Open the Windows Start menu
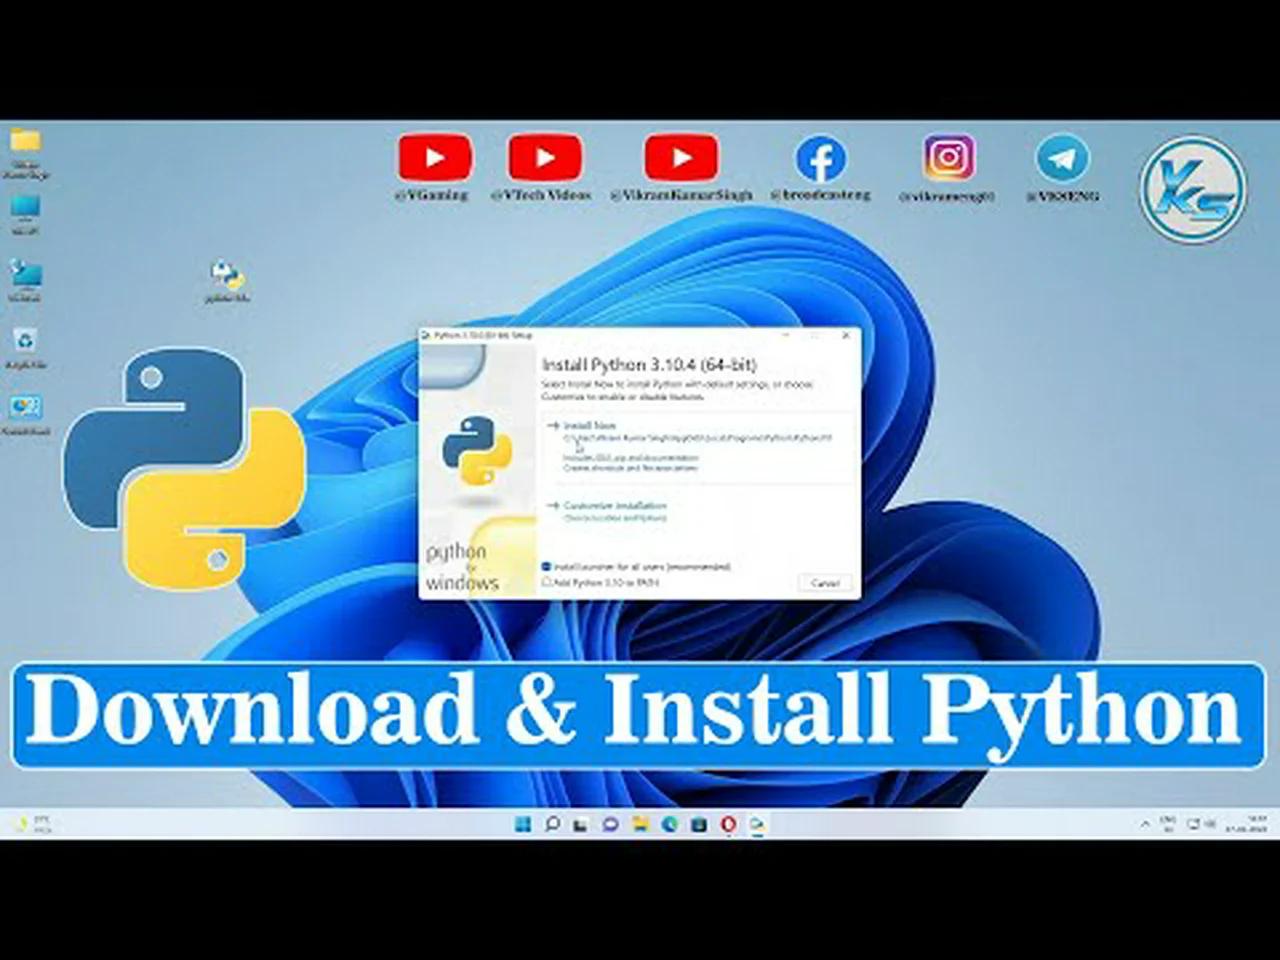The height and width of the screenshot is (960, 1280). point(522,824)
